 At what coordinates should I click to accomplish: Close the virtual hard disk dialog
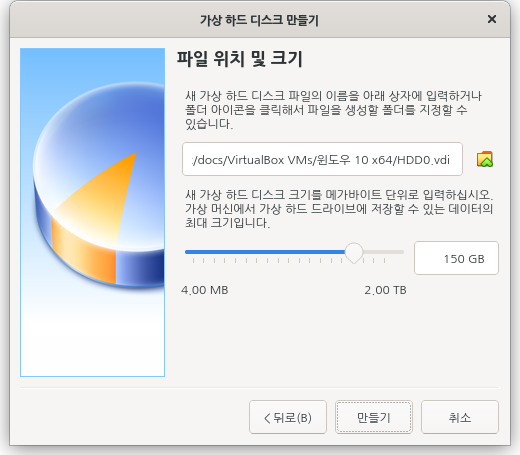tap(492, 19)
